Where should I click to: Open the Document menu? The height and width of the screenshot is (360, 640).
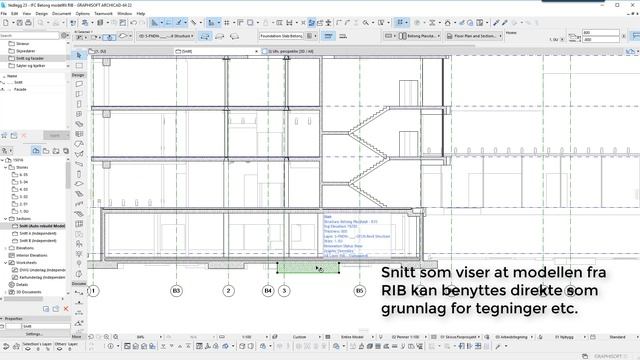click(61, 13)
